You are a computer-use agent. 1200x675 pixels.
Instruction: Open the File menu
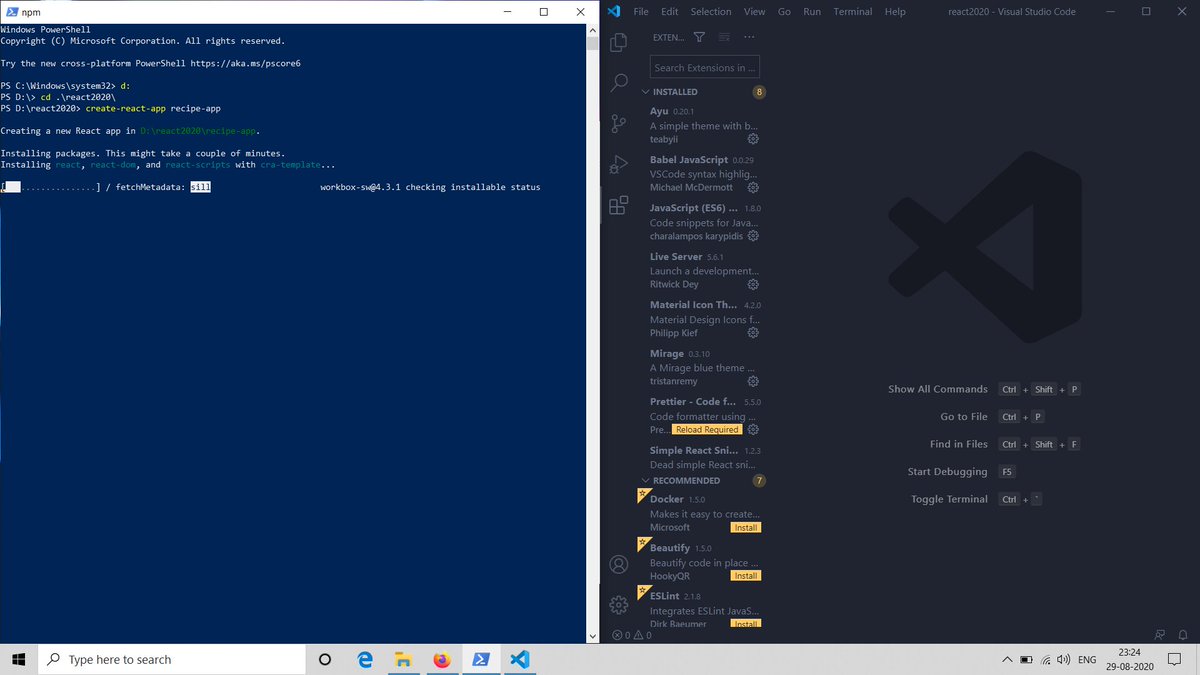[x=641, y=11]
